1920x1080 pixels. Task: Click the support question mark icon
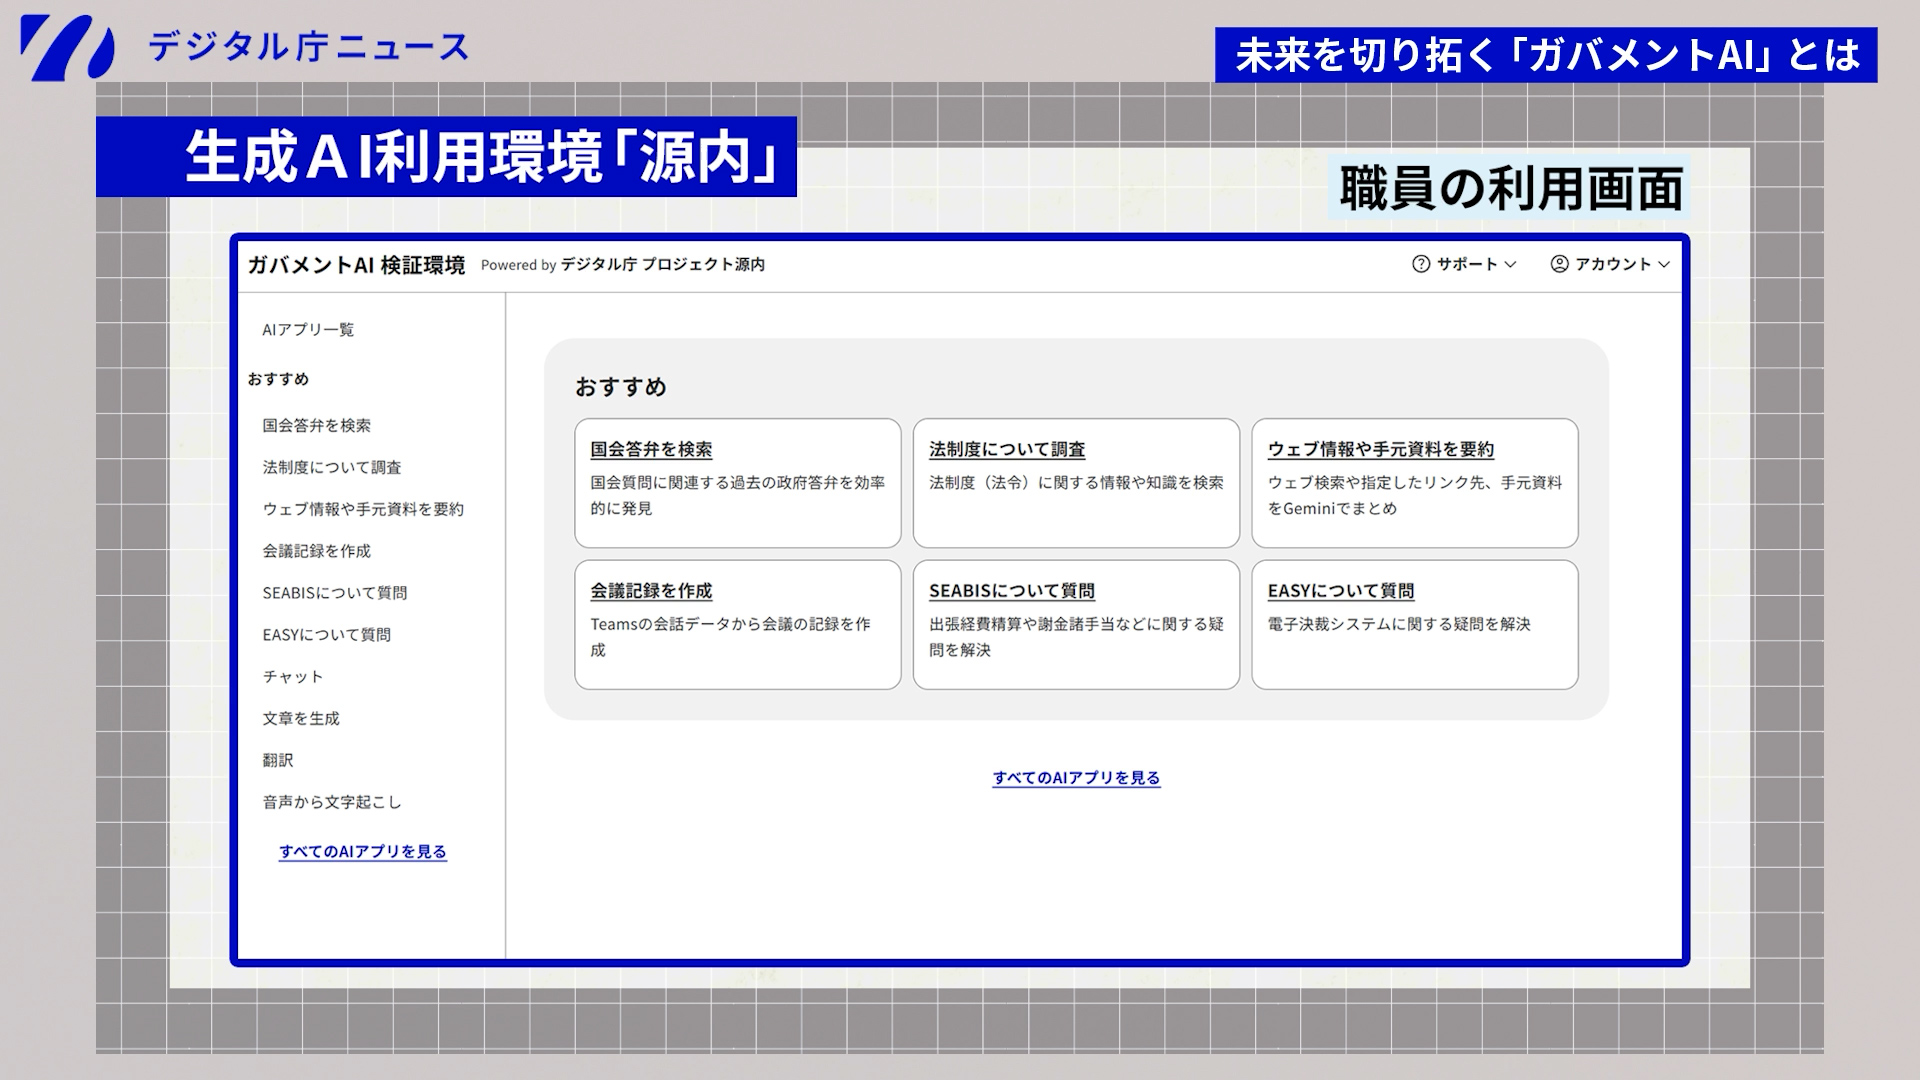point(1419,265)
